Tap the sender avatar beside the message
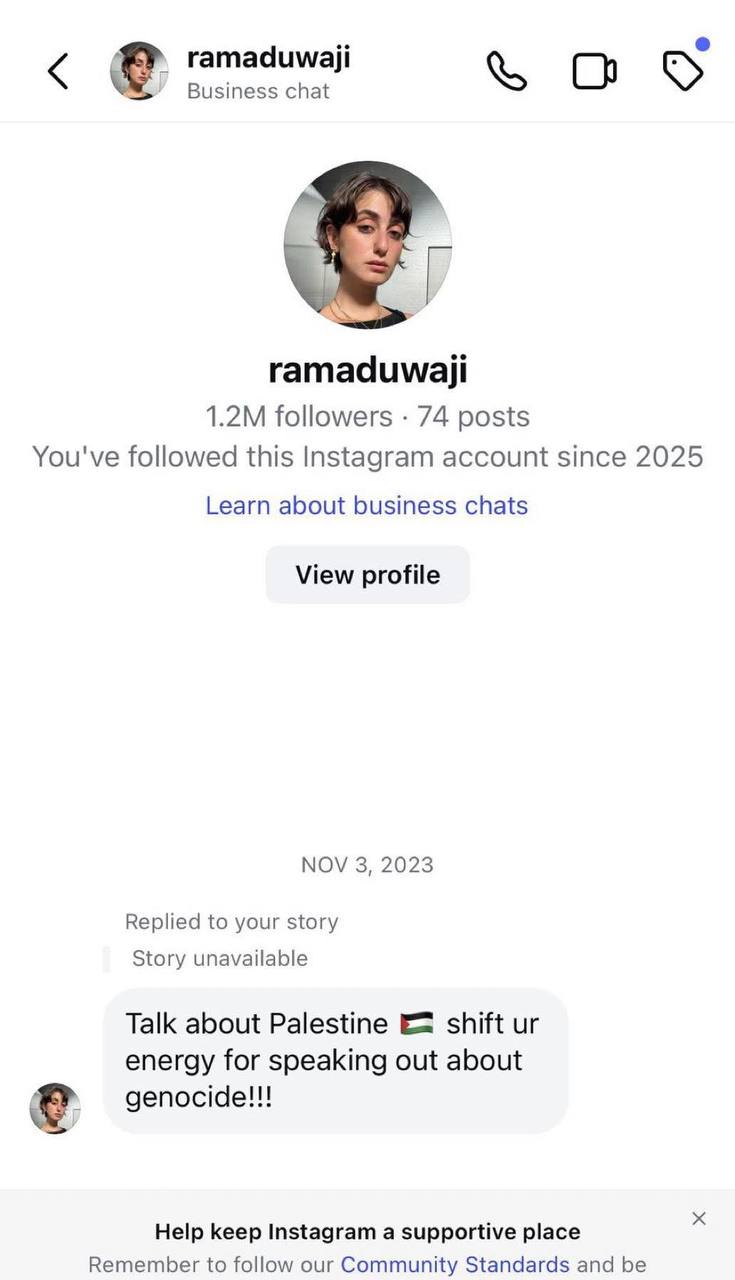Image resolution: width=735 pixels, height=1280 pixels. coord(55,1108)
